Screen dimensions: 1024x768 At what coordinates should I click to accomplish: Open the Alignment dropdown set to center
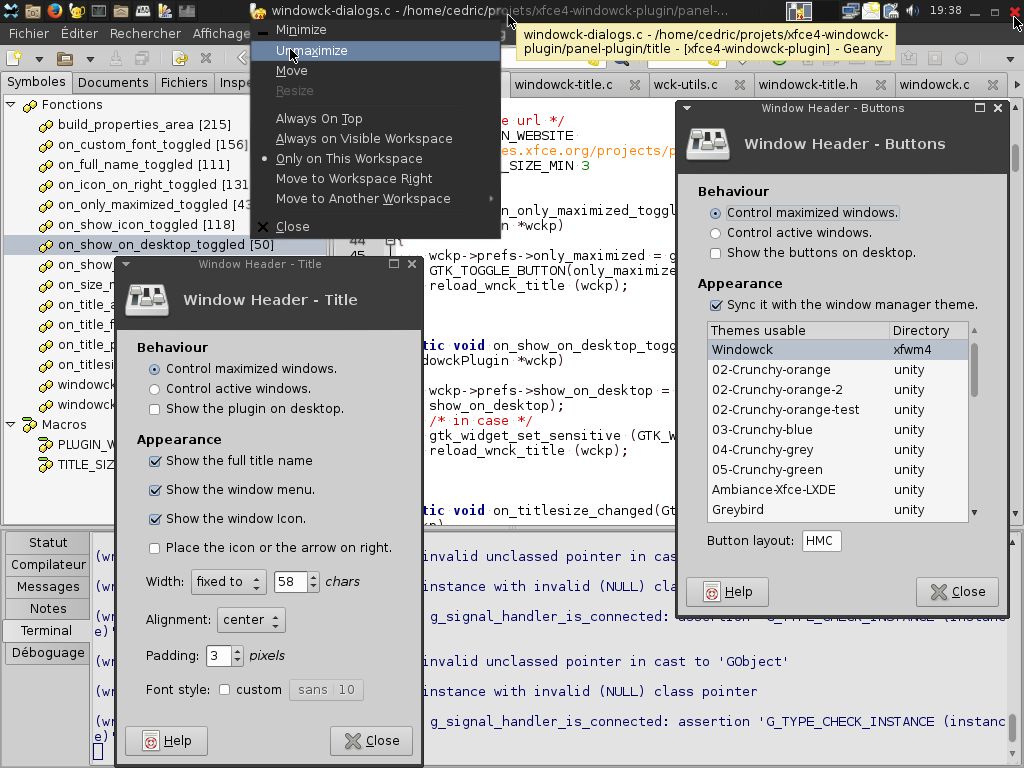(251, 619)
